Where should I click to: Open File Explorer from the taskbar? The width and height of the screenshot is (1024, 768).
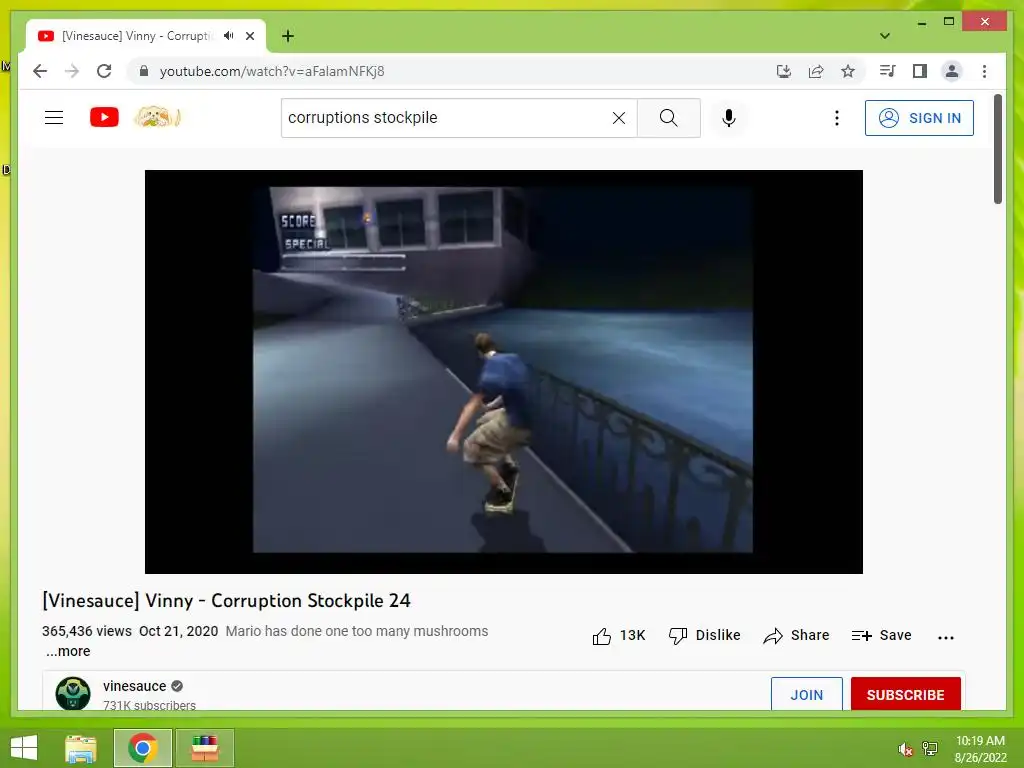pos(81,748)
